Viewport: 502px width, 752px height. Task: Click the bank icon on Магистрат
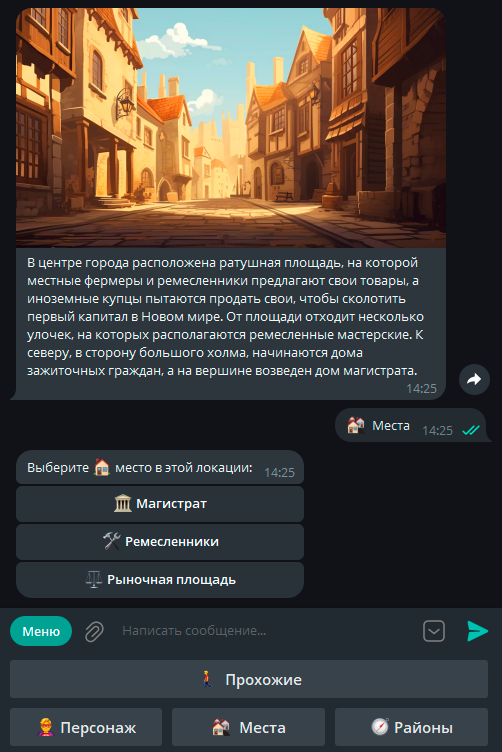[x=123, y=503]
